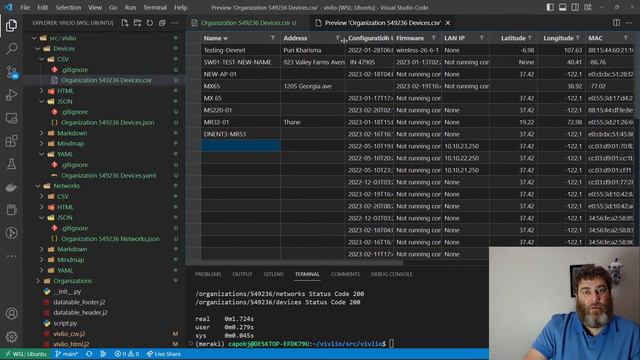The image size is (640, 360).
Task: Click WSL: Ubuntu remote indicator
Action: [25, 354]
